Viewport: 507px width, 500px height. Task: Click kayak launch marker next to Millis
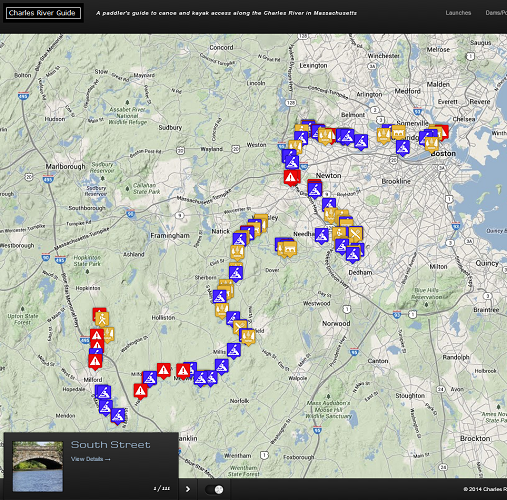234,350
